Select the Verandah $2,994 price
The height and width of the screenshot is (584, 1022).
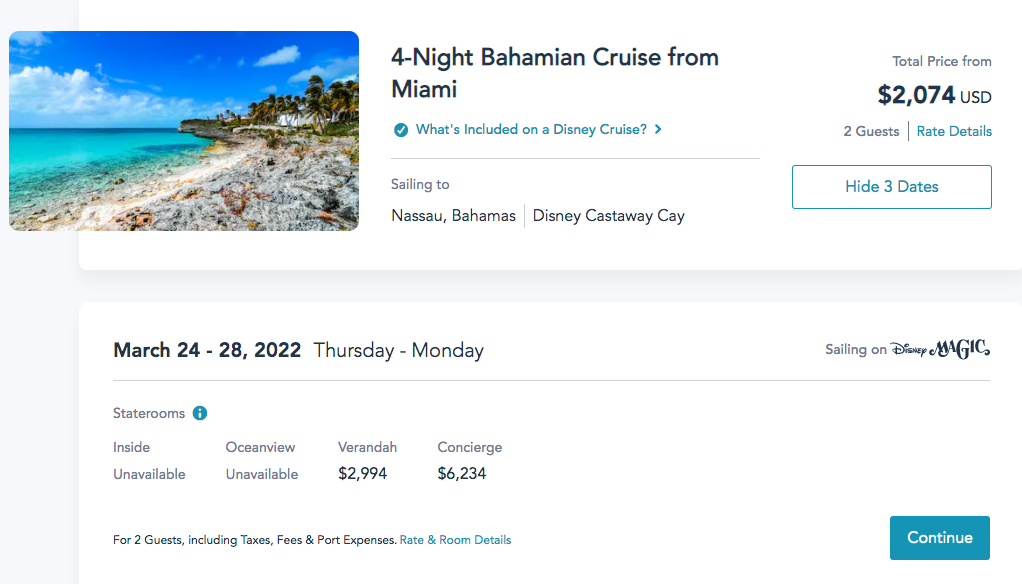362,474
